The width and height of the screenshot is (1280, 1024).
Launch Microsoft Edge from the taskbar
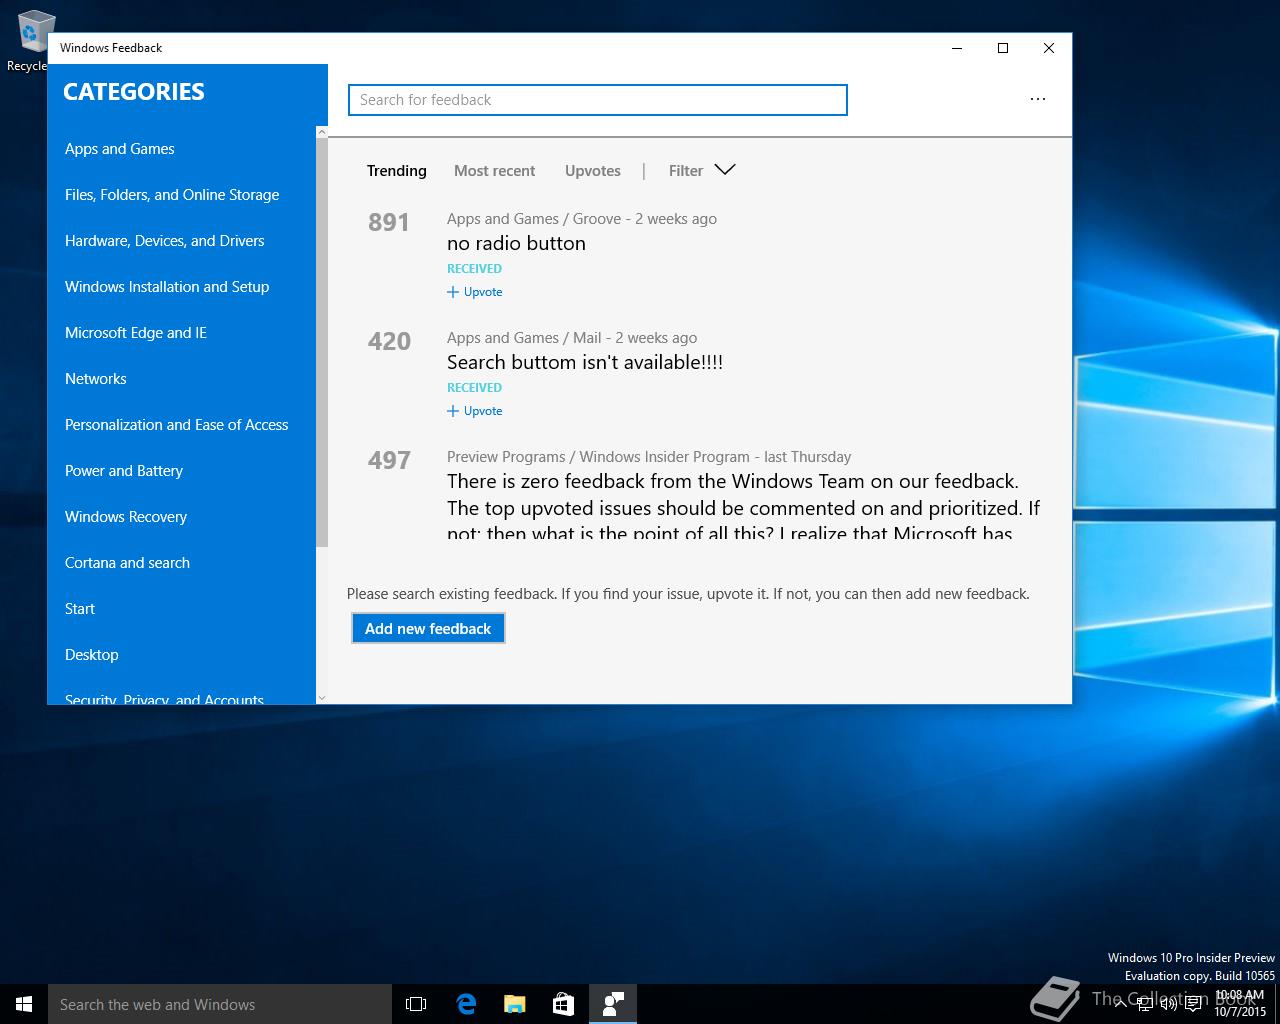[x=466, y=1004]
